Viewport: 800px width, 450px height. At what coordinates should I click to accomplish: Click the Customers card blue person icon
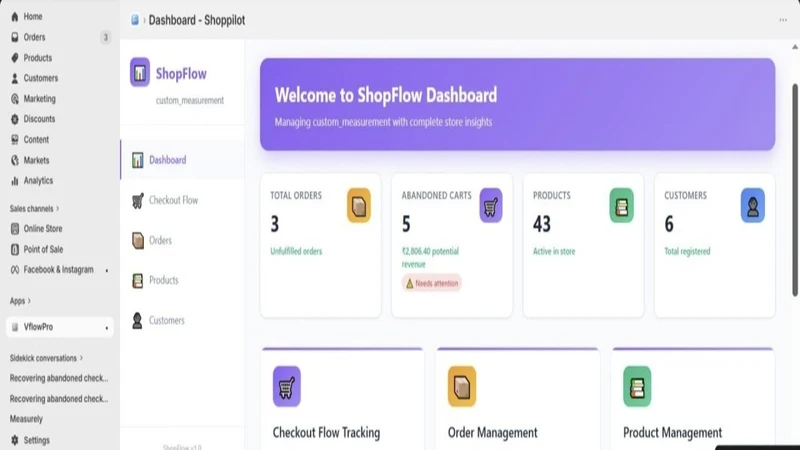click(x=753, y=206)
